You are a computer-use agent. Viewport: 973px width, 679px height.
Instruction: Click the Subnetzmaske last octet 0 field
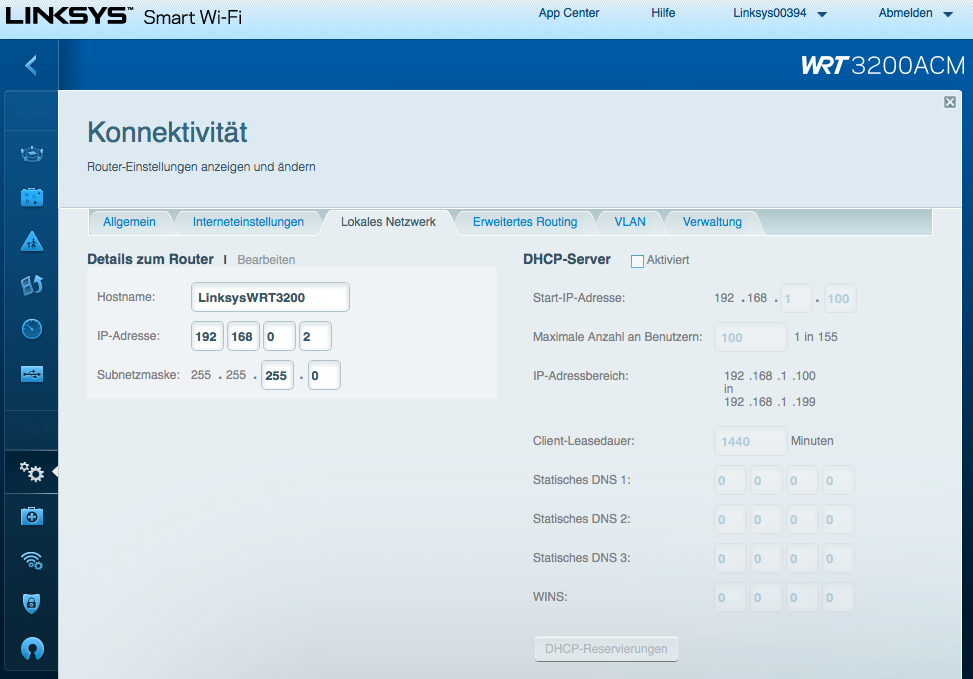point(324,375)
